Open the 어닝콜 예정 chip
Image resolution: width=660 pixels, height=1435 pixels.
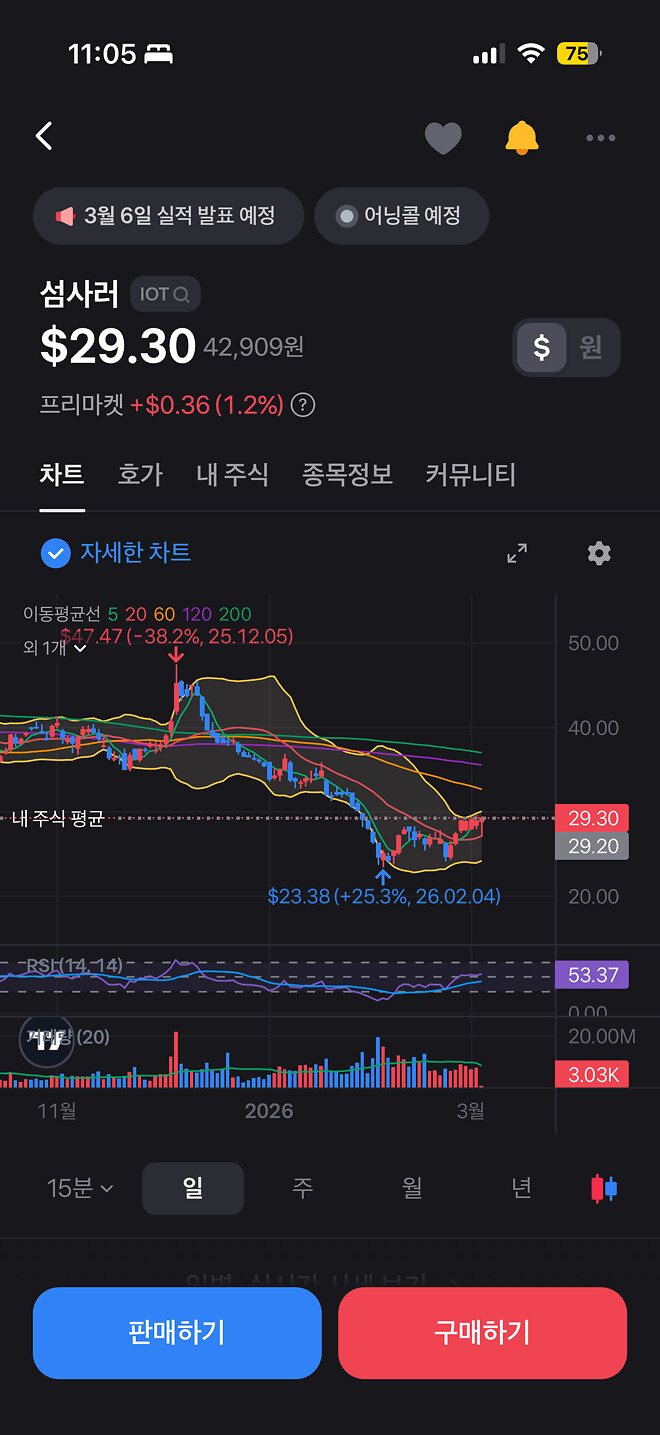coord(401,216)
